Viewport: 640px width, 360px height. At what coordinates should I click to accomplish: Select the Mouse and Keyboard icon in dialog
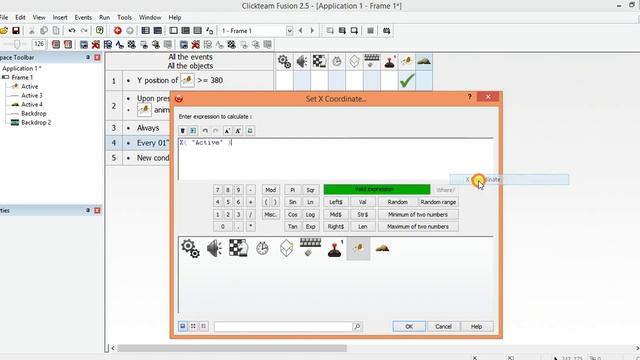(310, 247)
